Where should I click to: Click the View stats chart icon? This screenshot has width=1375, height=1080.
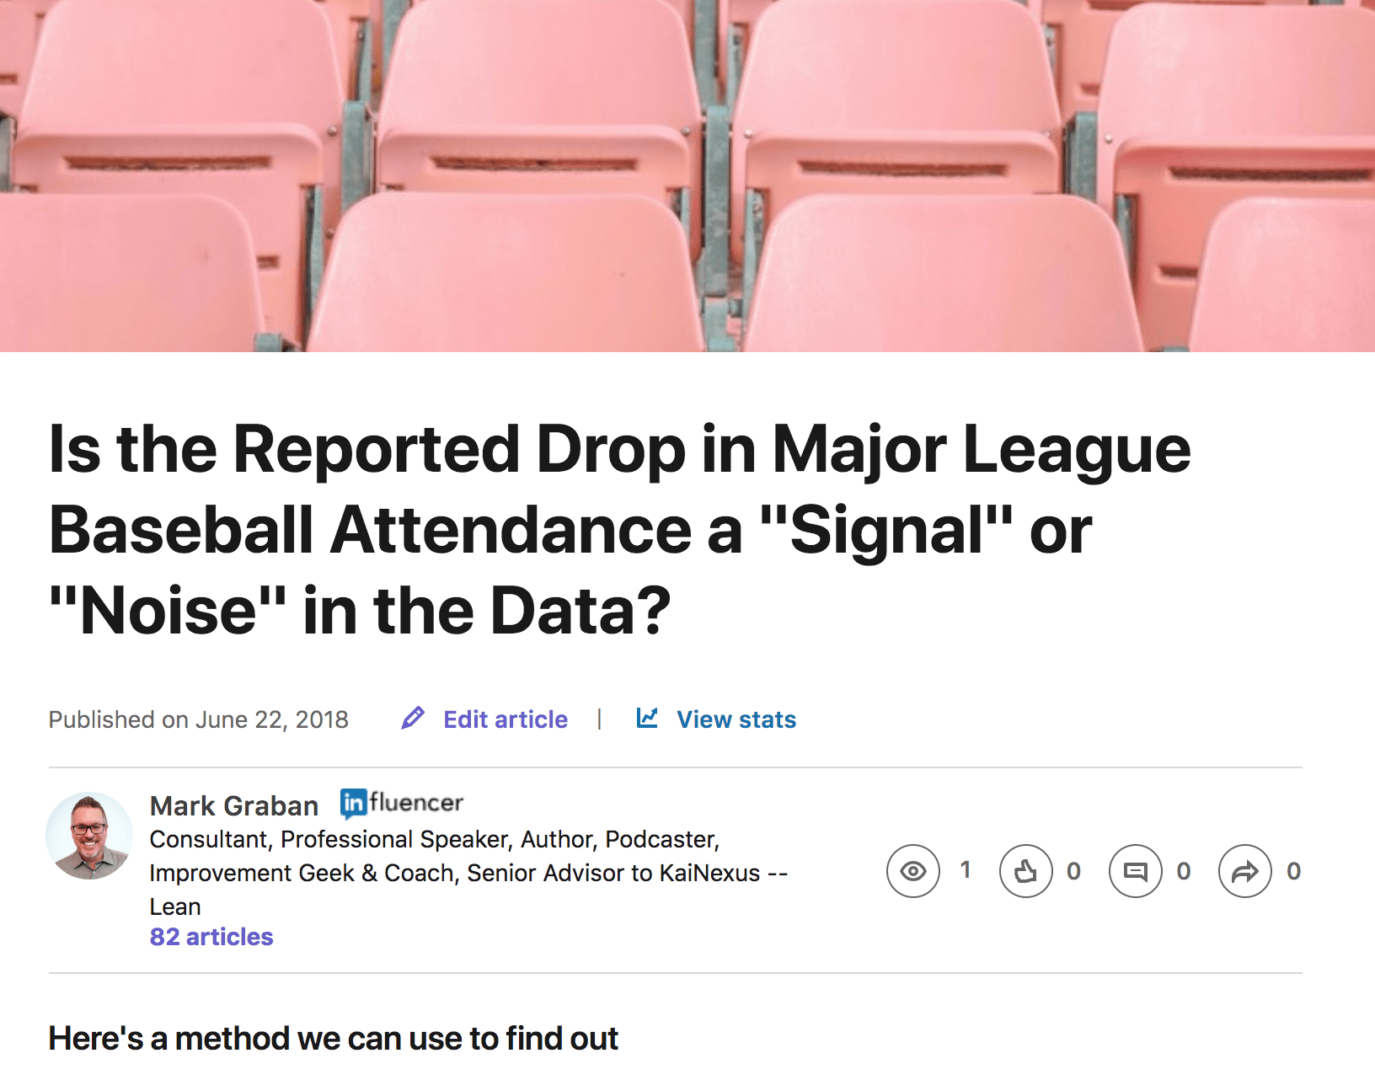[x=647, y=717]
